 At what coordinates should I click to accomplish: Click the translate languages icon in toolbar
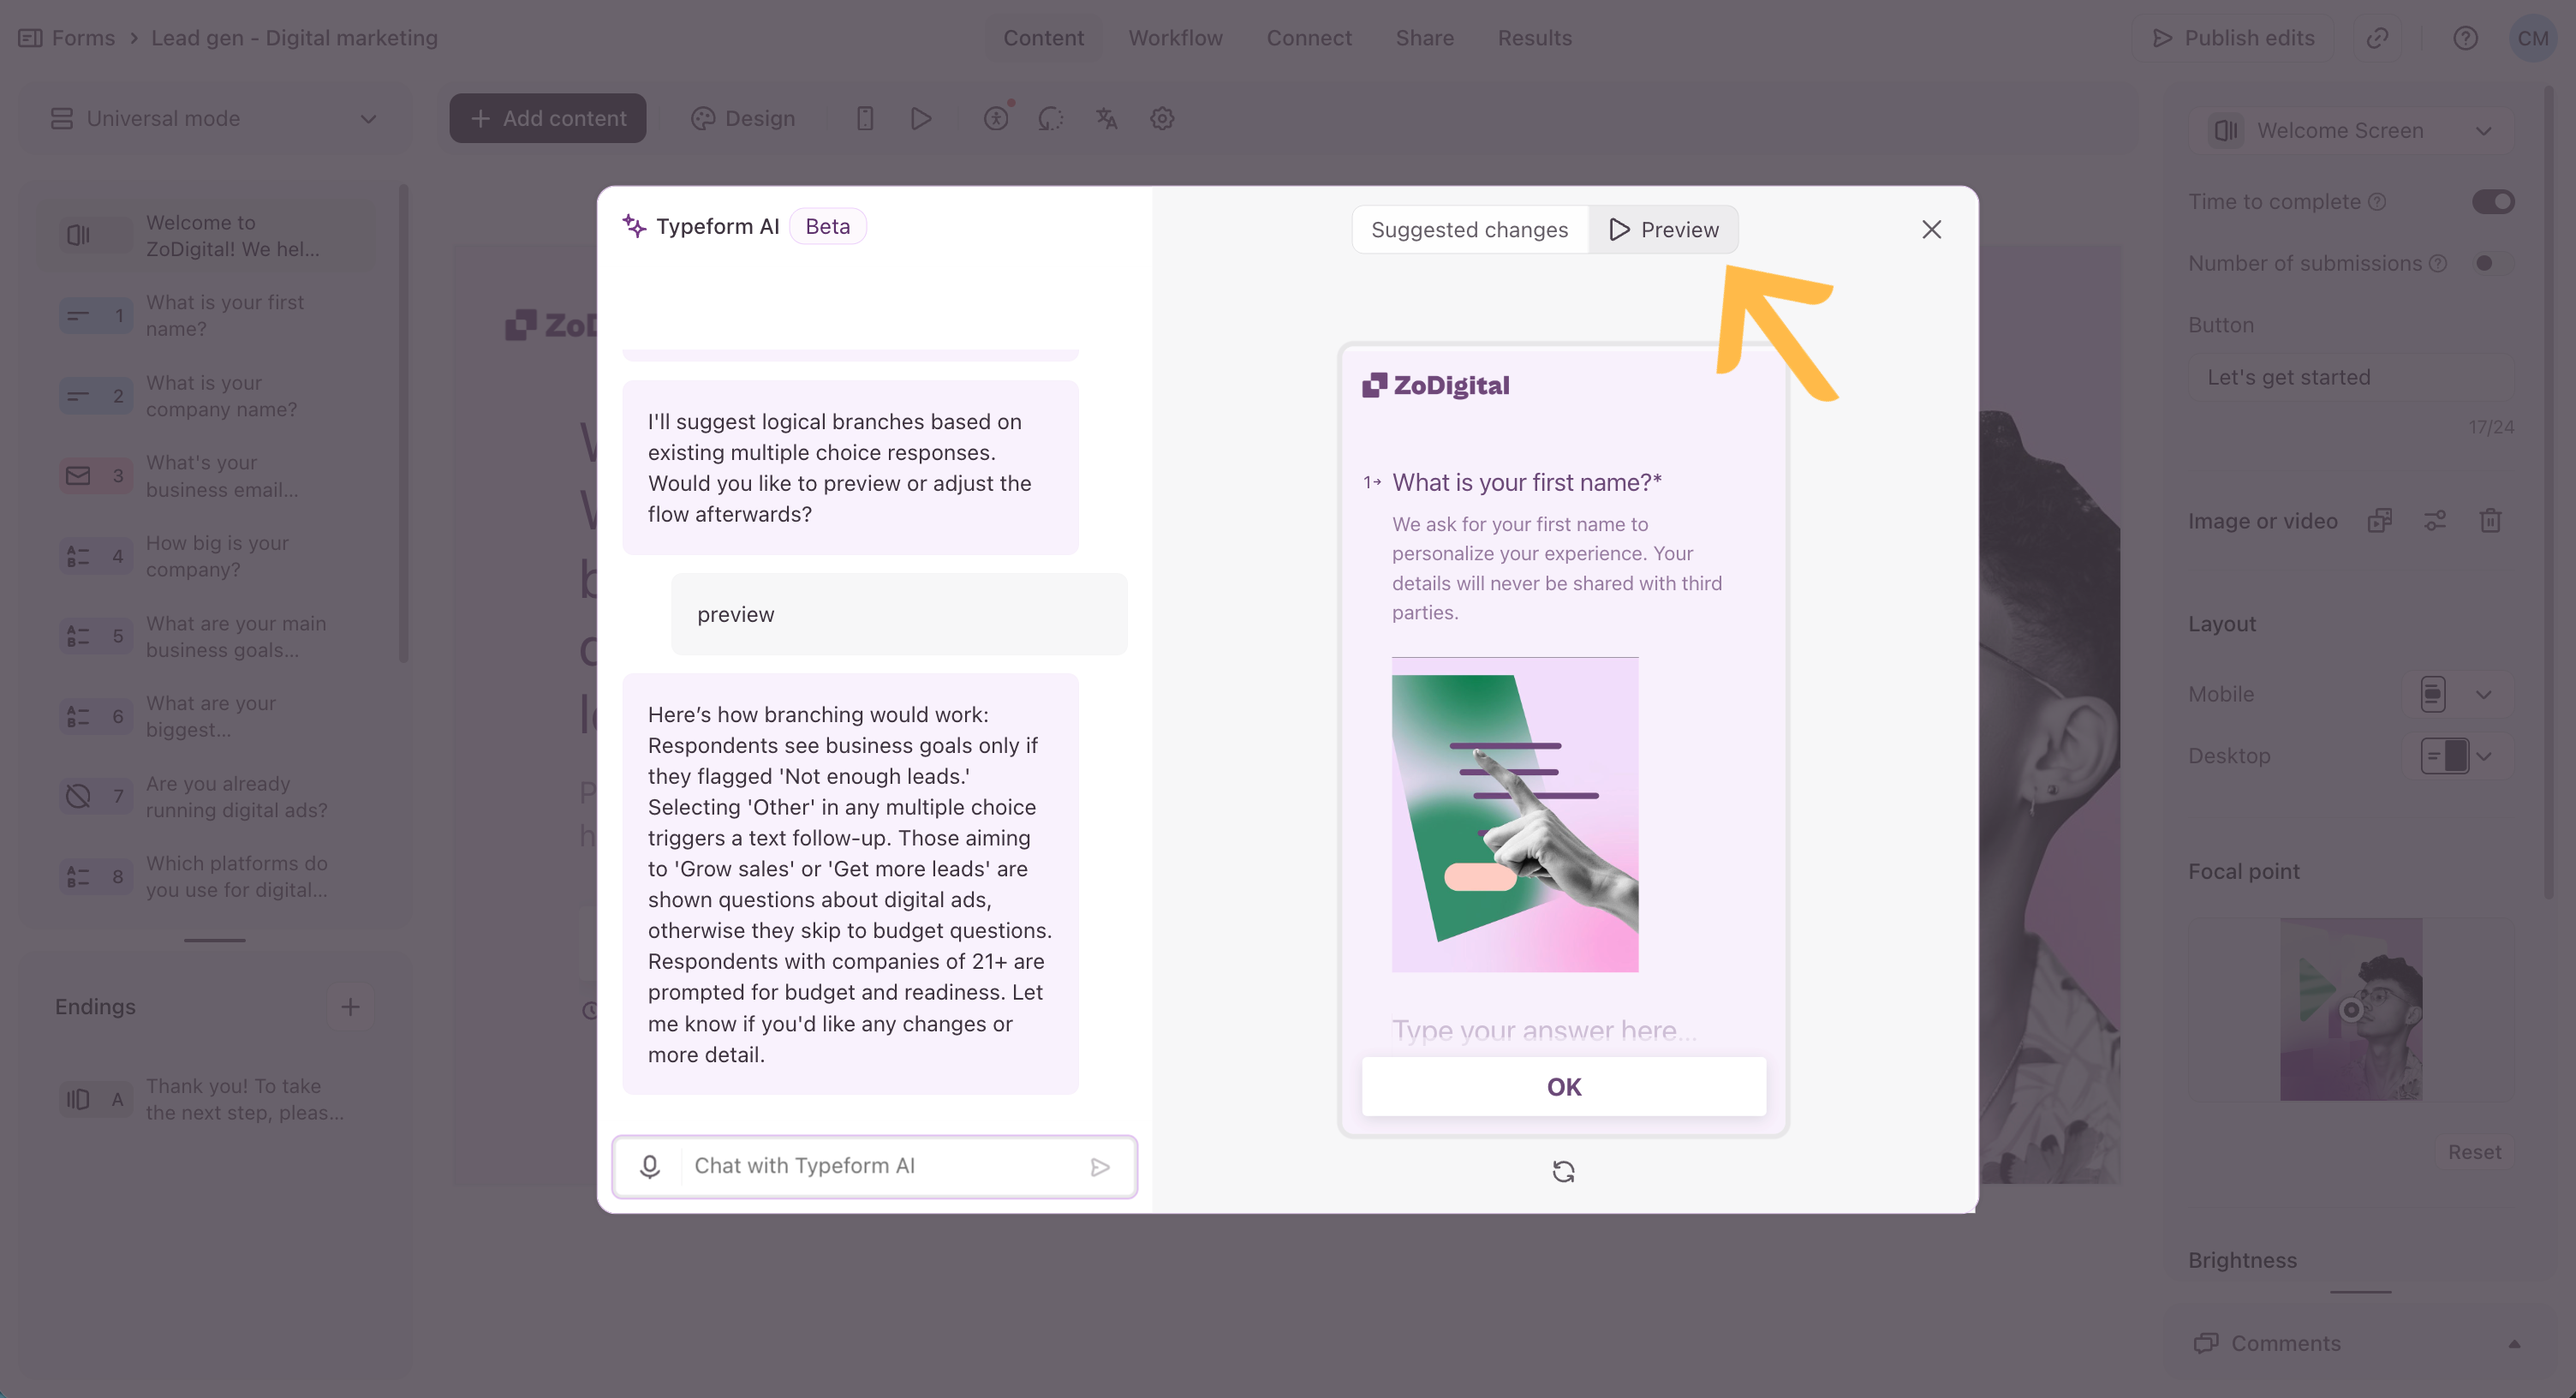coord(1106,119)
